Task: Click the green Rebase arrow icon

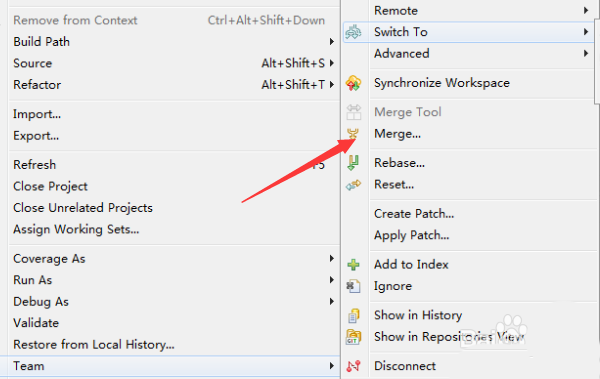Action: click(x=353, y=163)
